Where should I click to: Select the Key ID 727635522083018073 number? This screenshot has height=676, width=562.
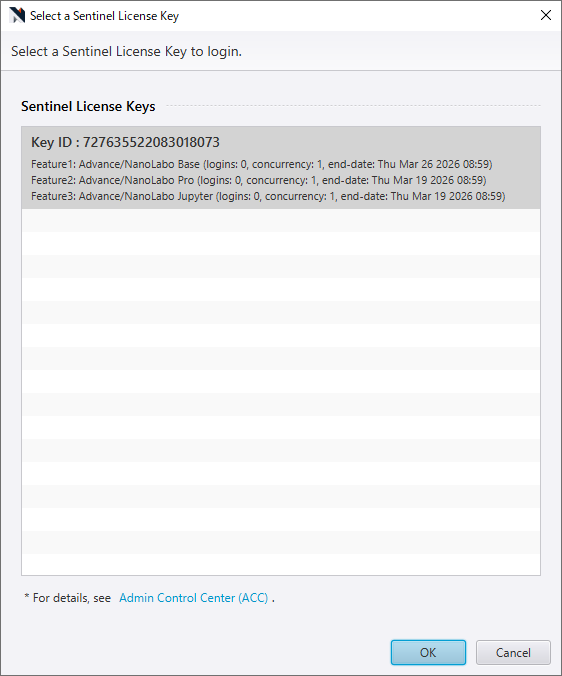click(x=151, y=142)
